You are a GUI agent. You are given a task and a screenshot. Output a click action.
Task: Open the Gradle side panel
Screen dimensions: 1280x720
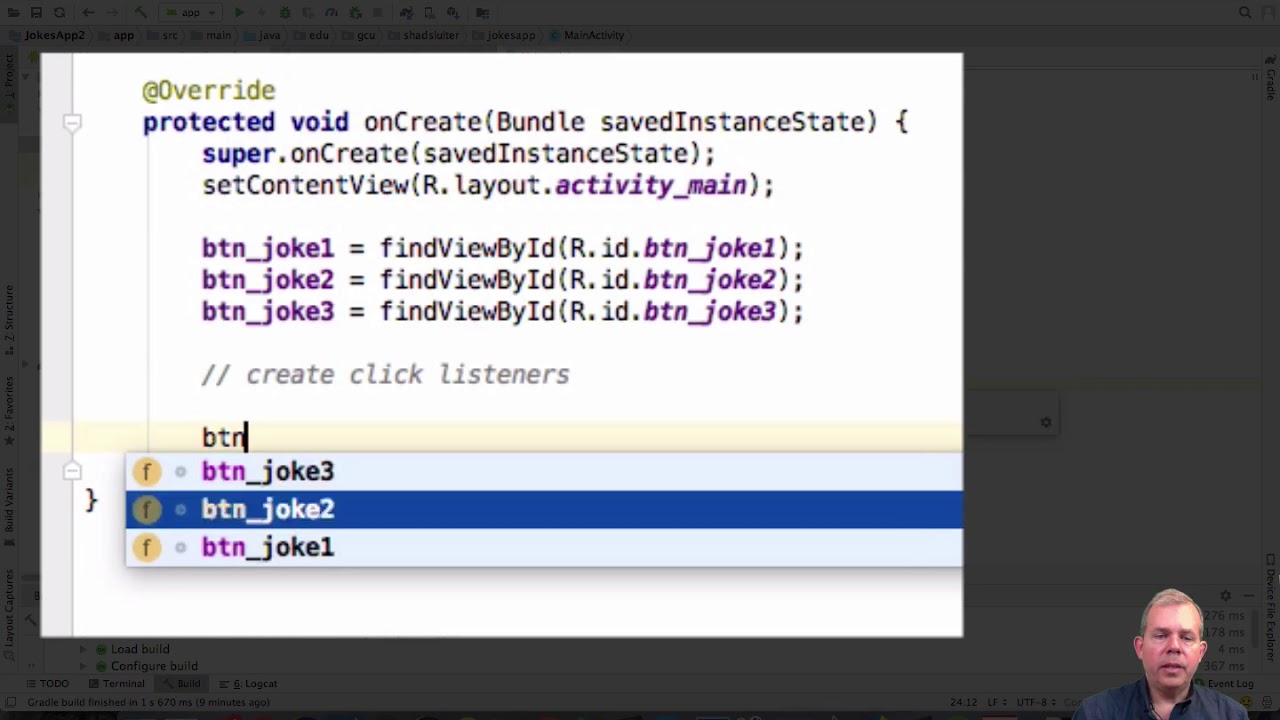tap(1271, 84)
